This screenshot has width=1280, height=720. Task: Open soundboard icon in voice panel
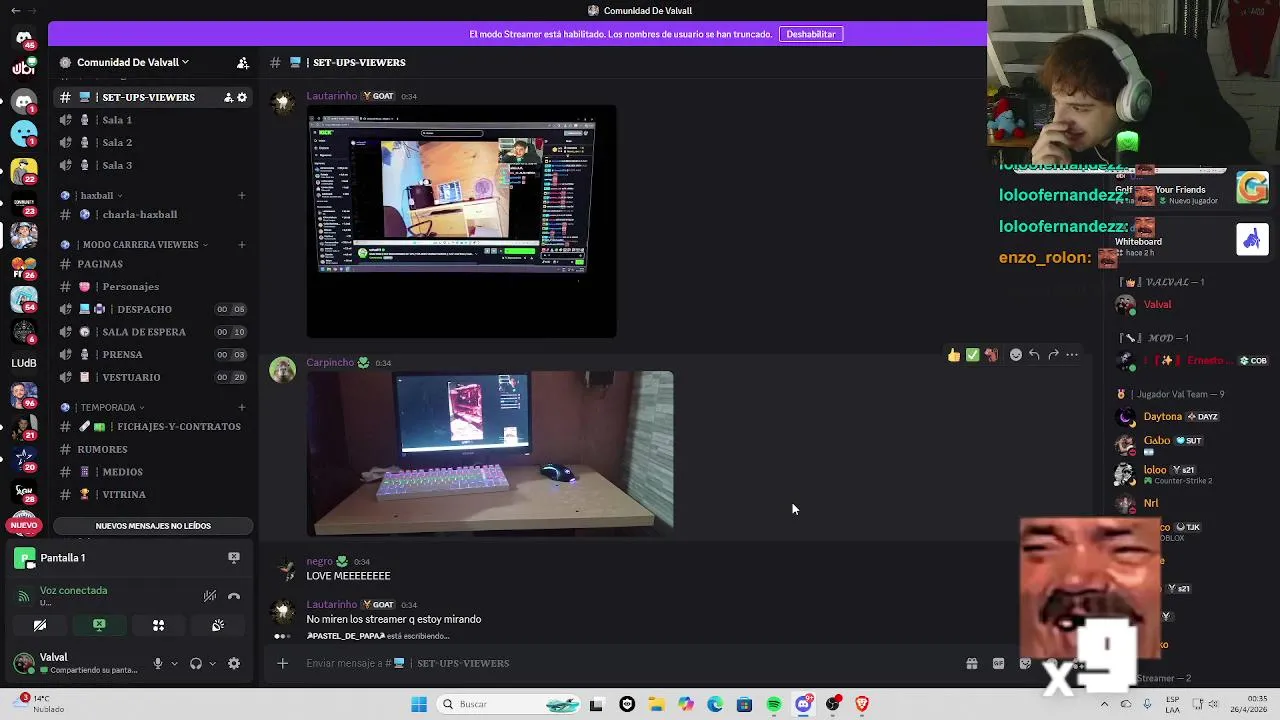[x=218, y=625]
